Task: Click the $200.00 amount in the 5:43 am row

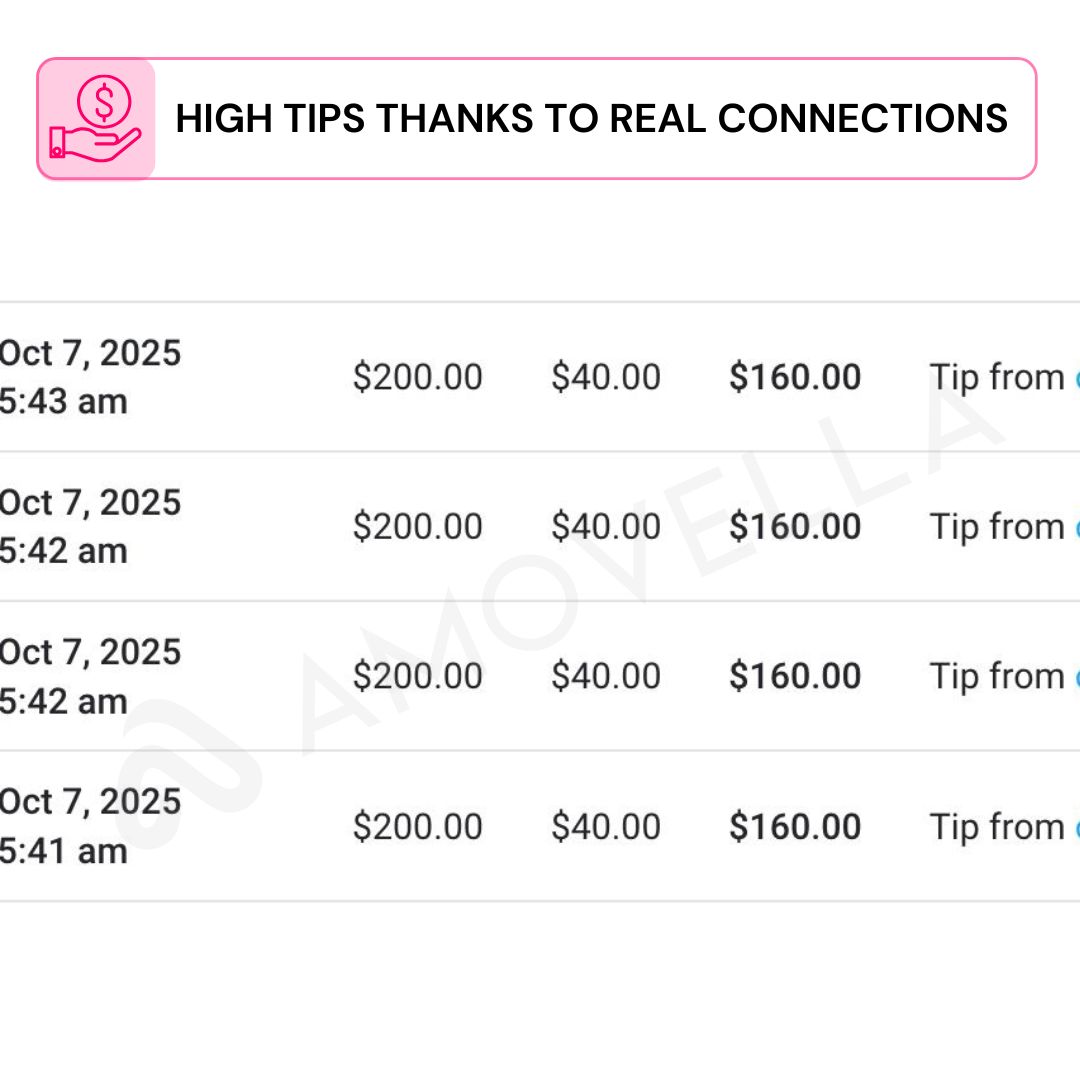Action: [x=417, y=377]
